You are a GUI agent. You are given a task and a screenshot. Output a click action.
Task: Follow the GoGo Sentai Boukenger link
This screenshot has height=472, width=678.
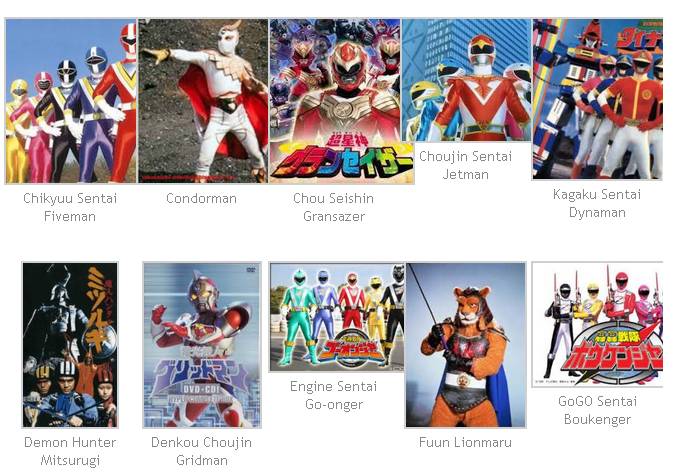[x=598, y=410]
